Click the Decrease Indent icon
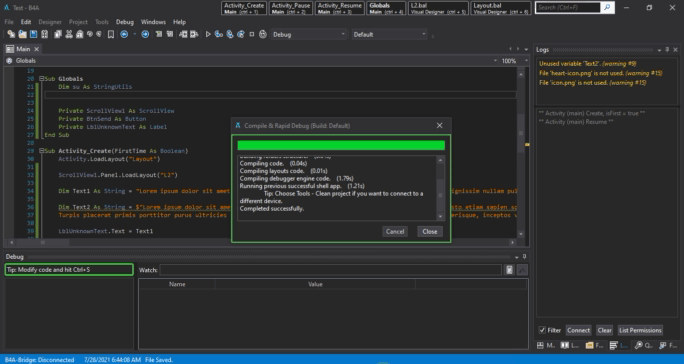The height and width of the screenshot is (364, 684). (x=183, y=34)
